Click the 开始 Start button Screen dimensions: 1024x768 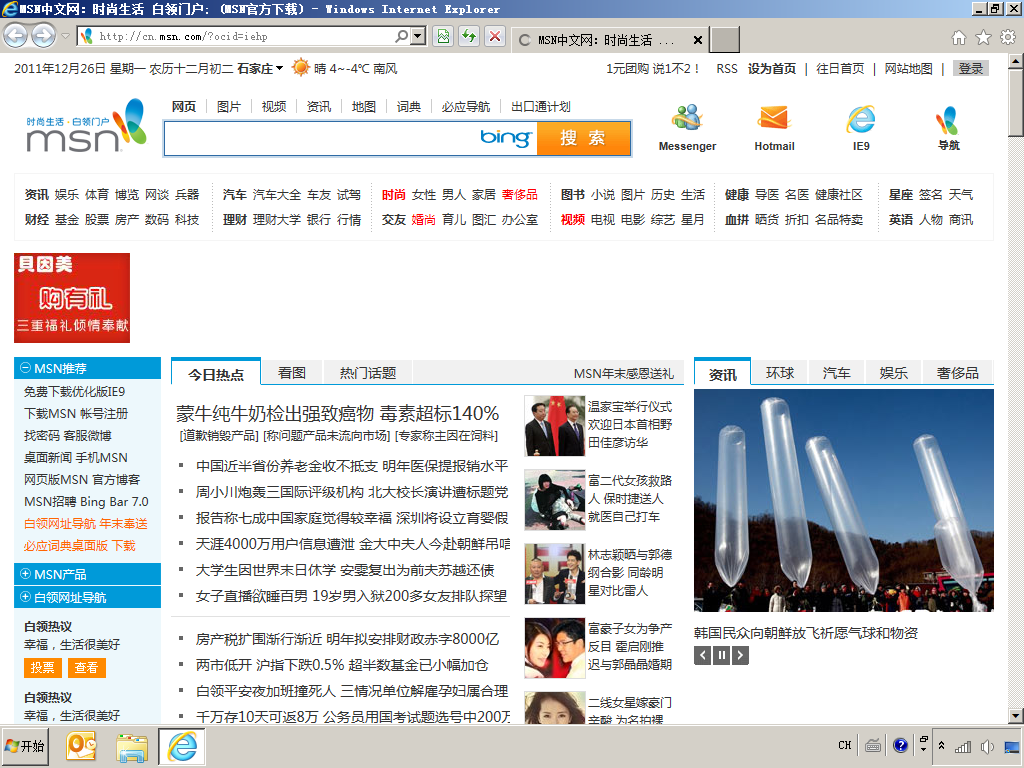point(25,746)
